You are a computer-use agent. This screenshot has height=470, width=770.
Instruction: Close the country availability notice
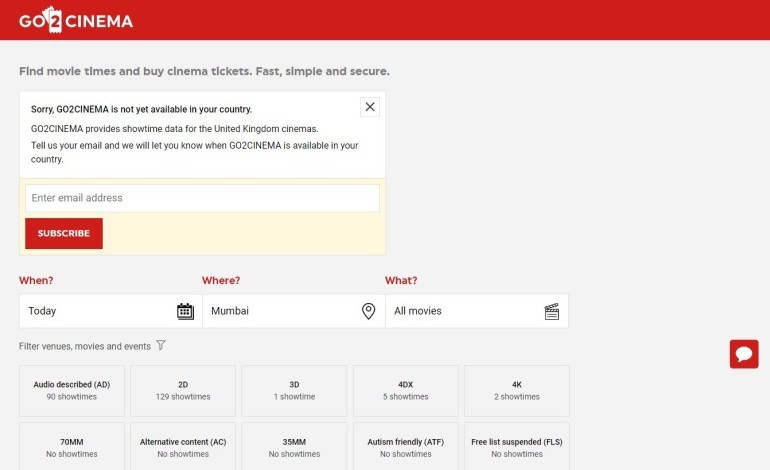point(370,107)
